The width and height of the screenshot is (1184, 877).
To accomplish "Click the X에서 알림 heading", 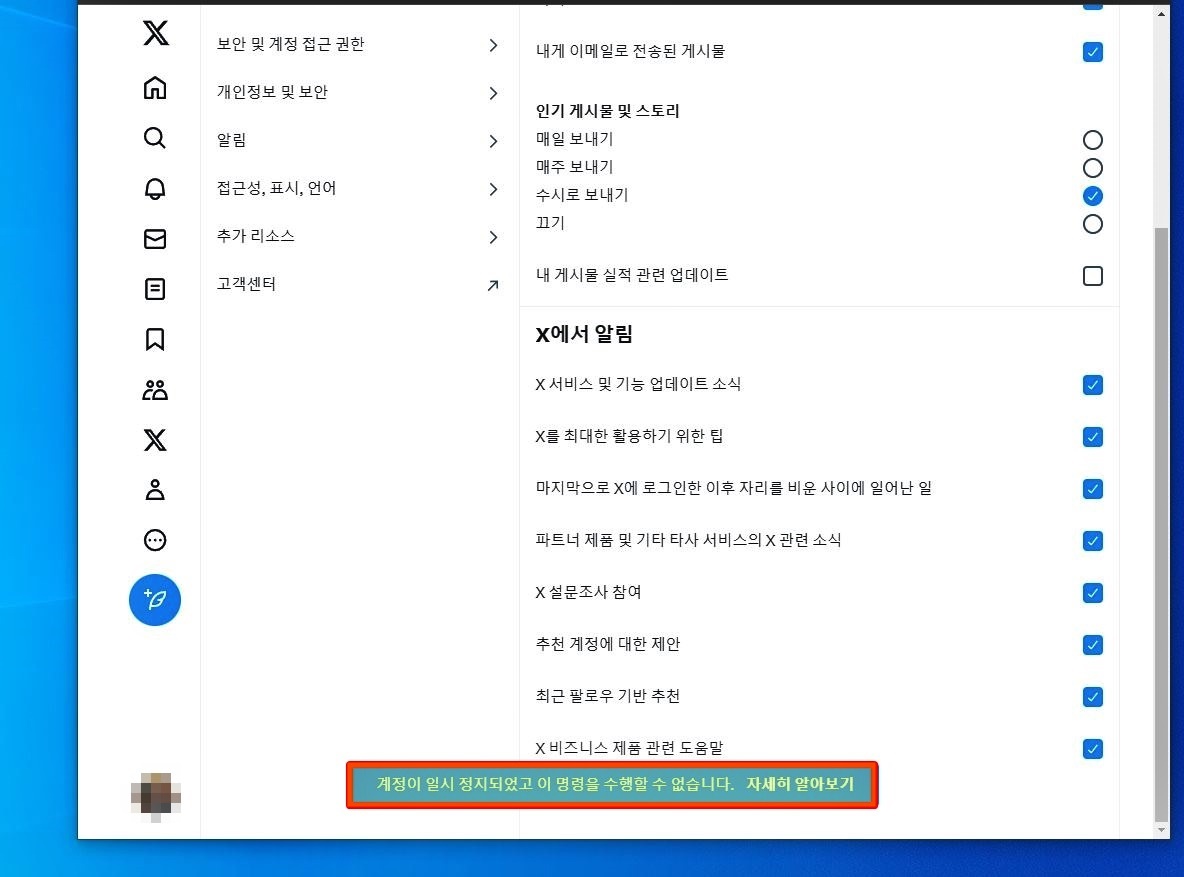I will pos(584,334).
